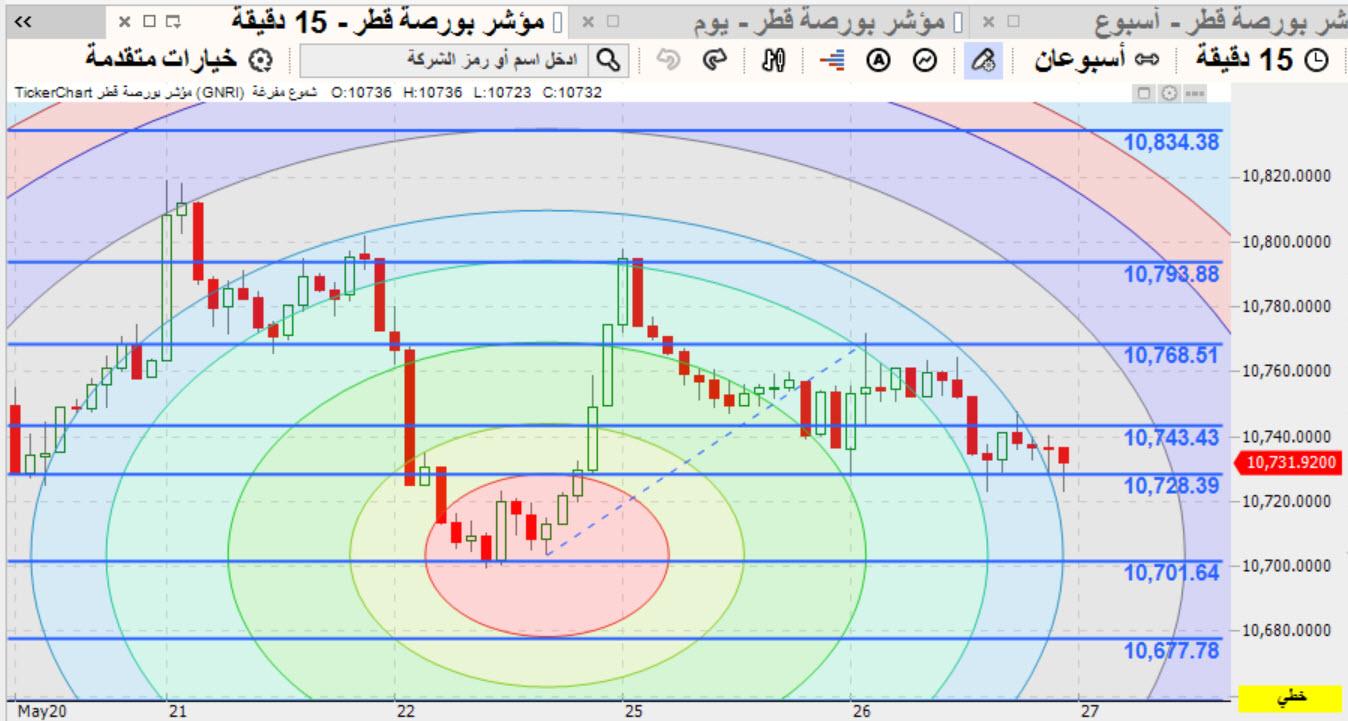Click the 22 date axis label
This screenshot has height=721, width=1348.
tap(405, 711)
